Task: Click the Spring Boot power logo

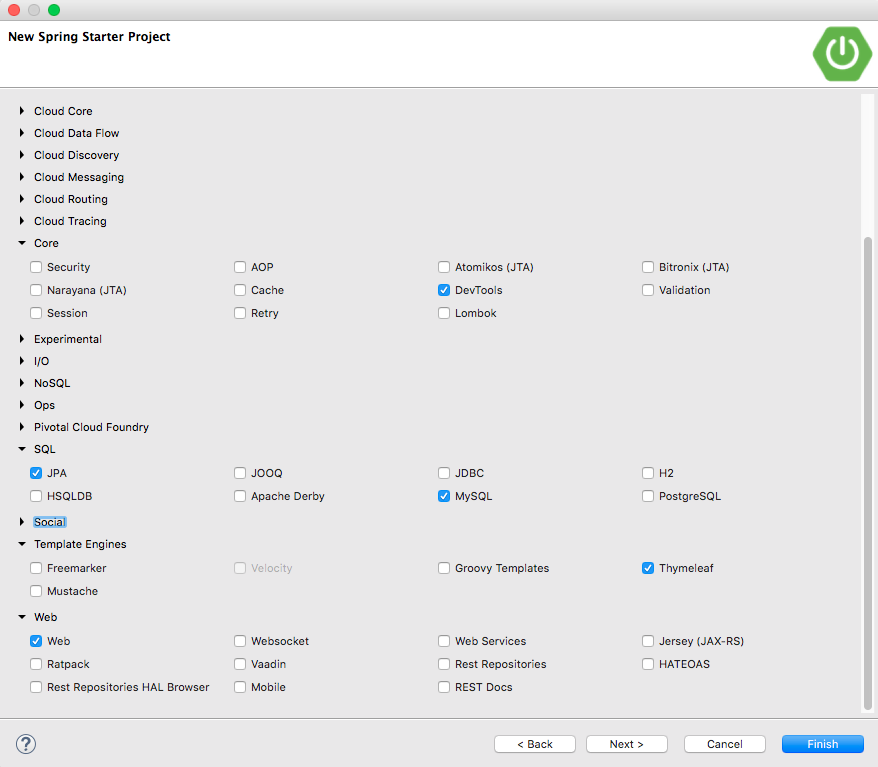Action: [x=842, y=54]
